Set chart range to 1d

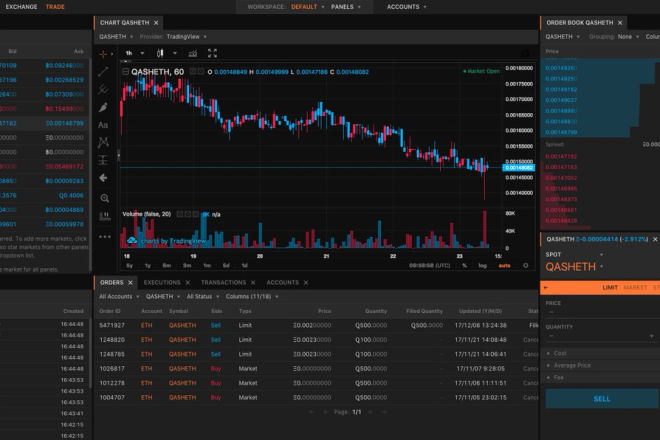tap(245, 266)
